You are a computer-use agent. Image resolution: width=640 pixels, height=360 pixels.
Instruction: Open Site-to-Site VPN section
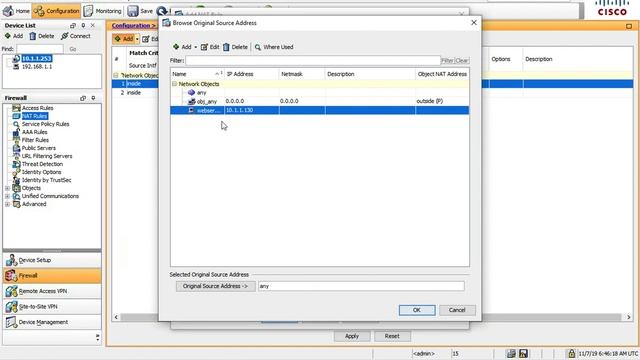click(52, 307)
